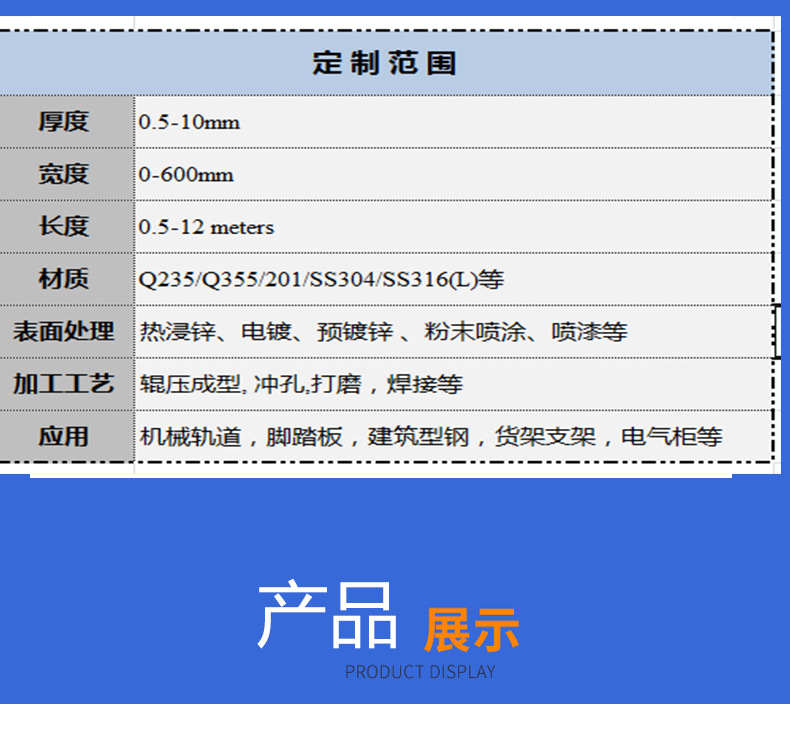Click the 辊压成型 processing value
This screenshot has width=790, height=732.
pos(301,384)
